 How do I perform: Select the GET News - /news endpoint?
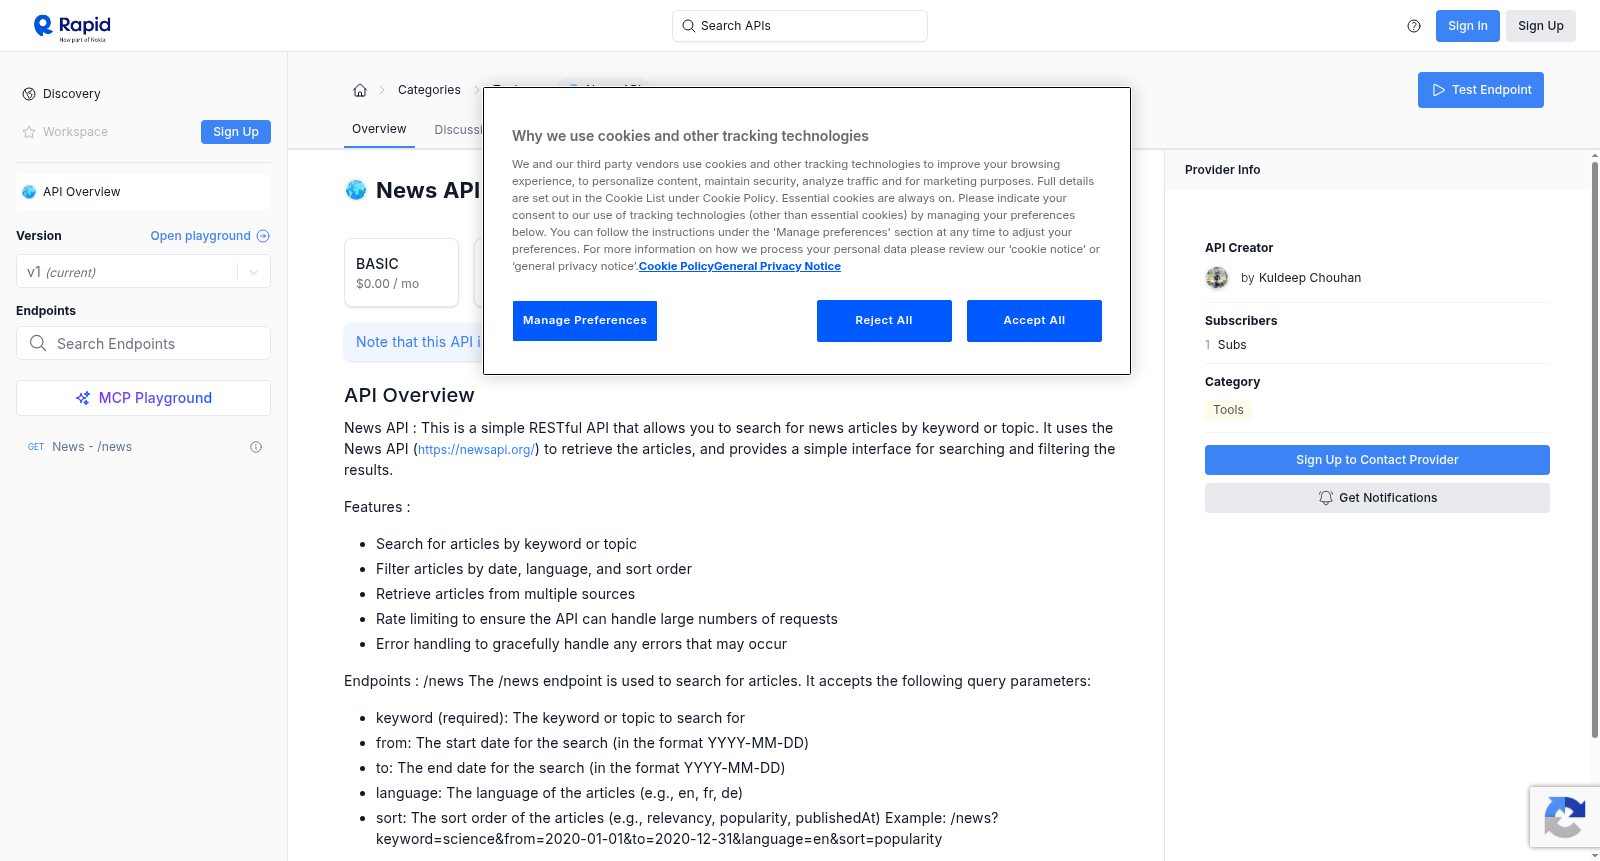click(x=143, y=447)
